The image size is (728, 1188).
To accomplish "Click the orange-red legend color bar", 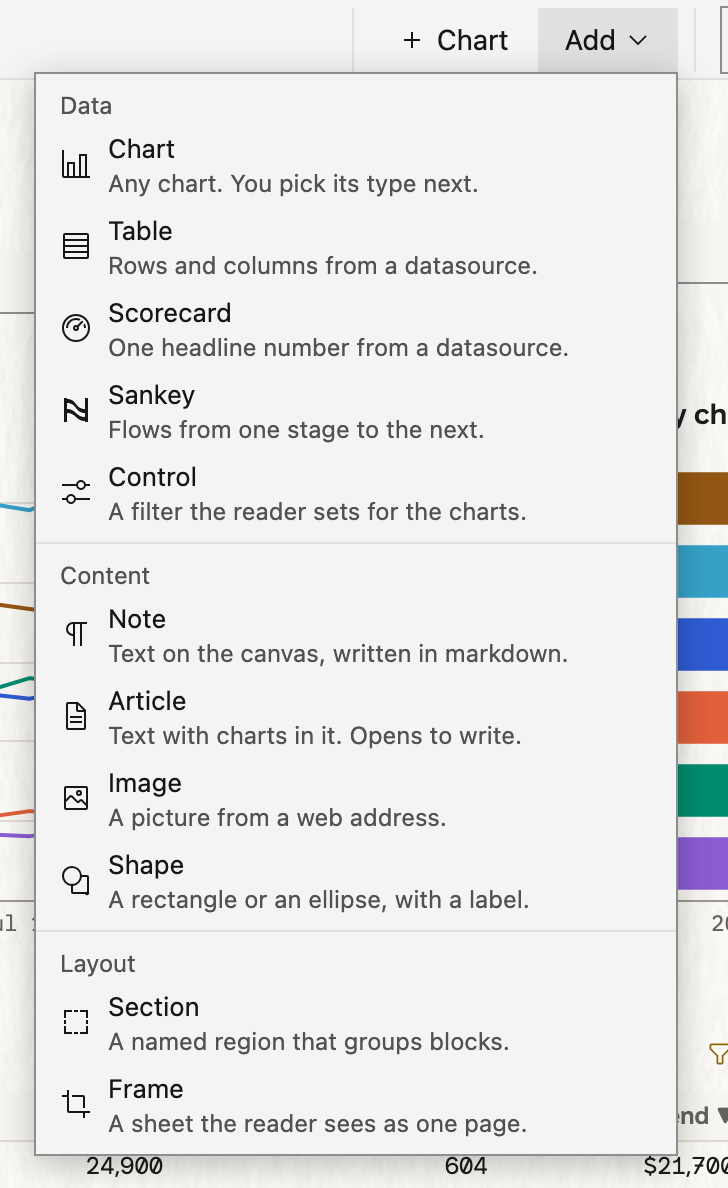I will [x=702, y=717].
